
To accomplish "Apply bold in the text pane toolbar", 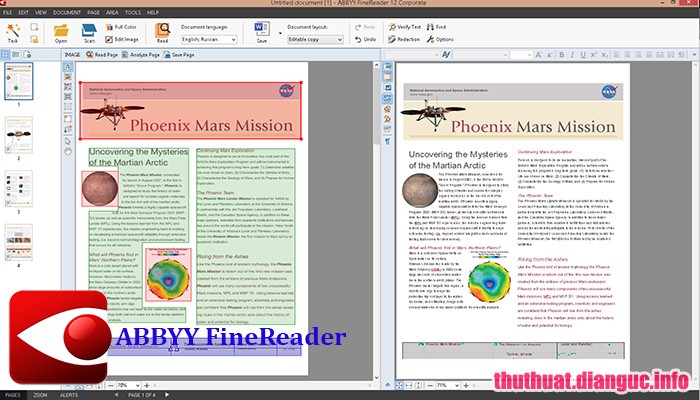I will pyautogui.click(x=562, y=54).
